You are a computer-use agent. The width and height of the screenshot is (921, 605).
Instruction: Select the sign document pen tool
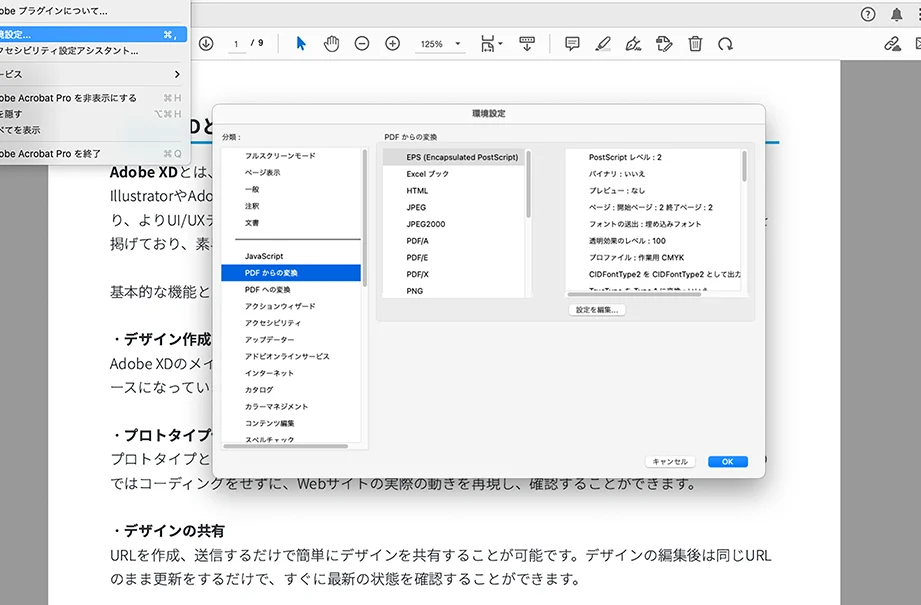point(633,43)
